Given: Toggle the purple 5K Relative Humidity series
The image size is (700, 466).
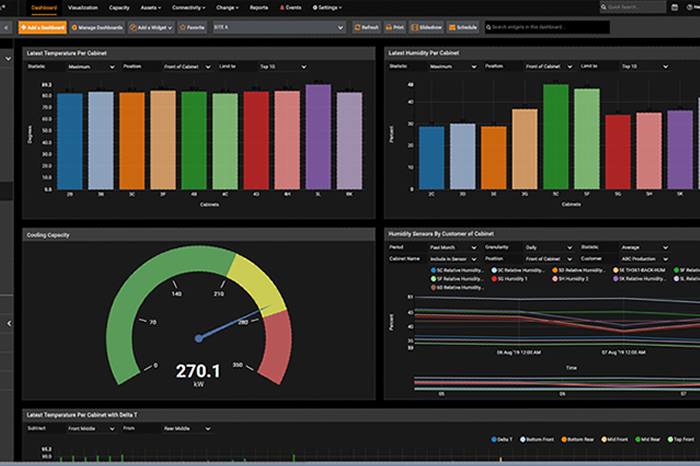Looking at the screenshot, I should pyautogui.click(x=639, y=279).
